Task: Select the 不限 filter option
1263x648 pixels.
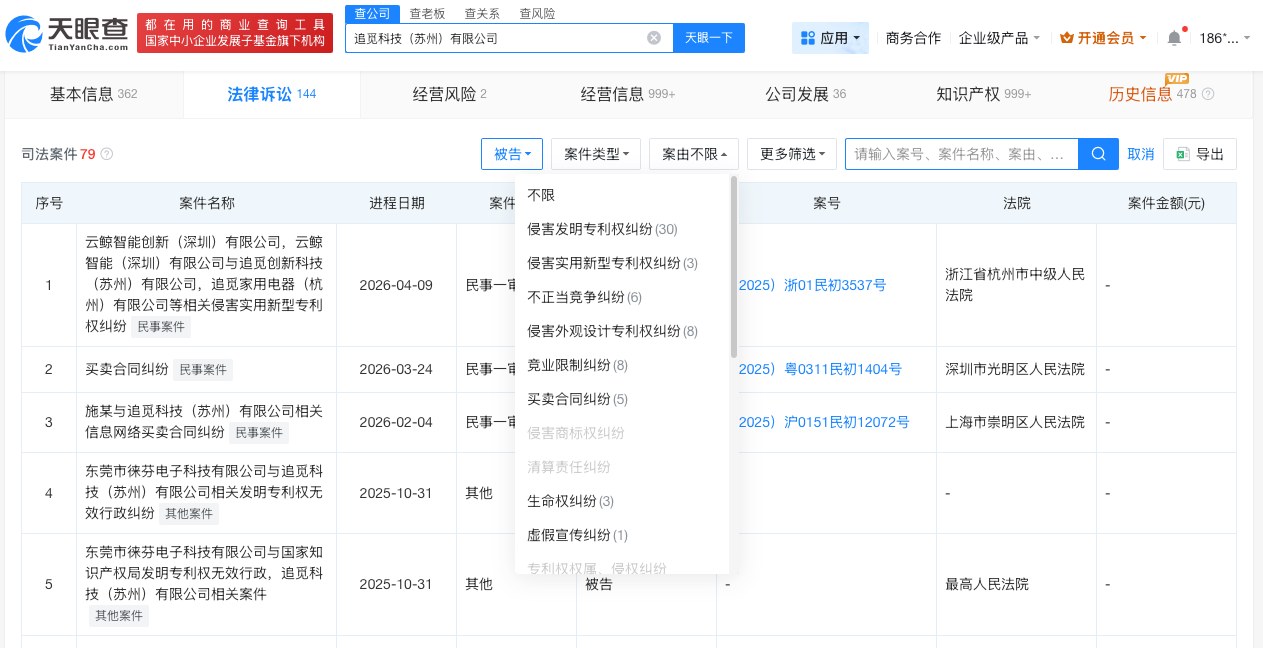Action: point(541,195)
